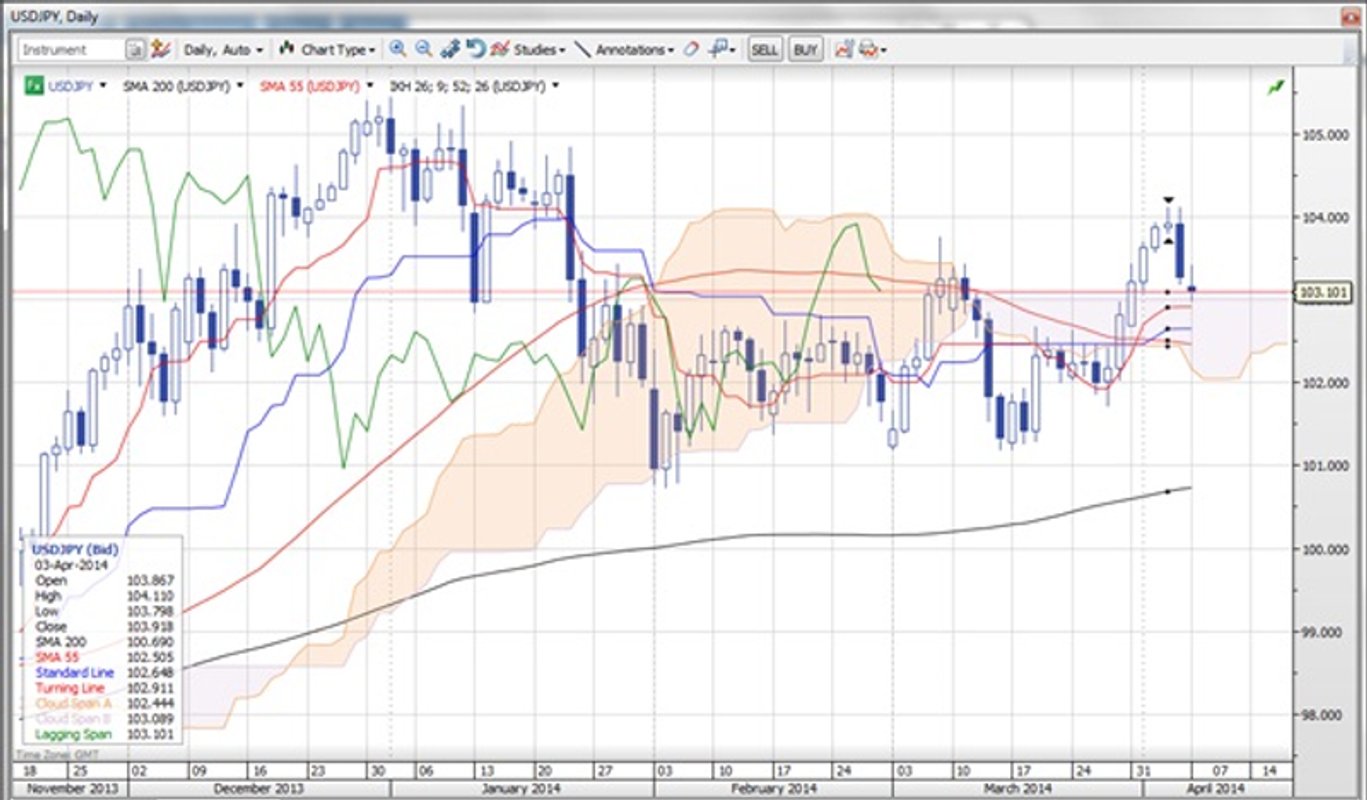Screen dimensions: 1367x800
Task: Click the SELL button
Action: pos(765,48)
